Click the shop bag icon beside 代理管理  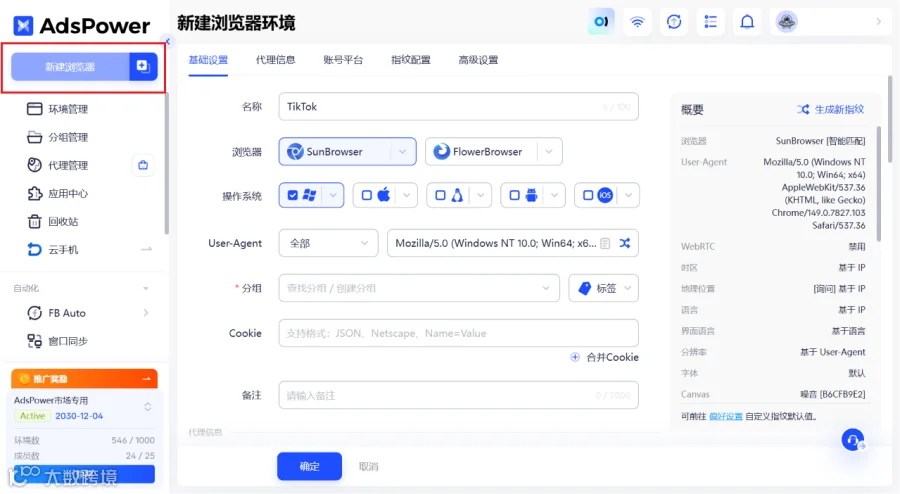[143, 165]
